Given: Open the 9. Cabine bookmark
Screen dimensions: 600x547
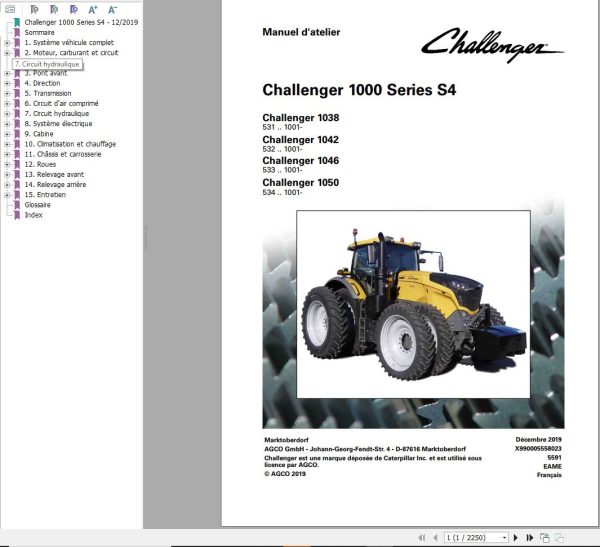Looking at the screenshot, I should (x=39, y=134).
